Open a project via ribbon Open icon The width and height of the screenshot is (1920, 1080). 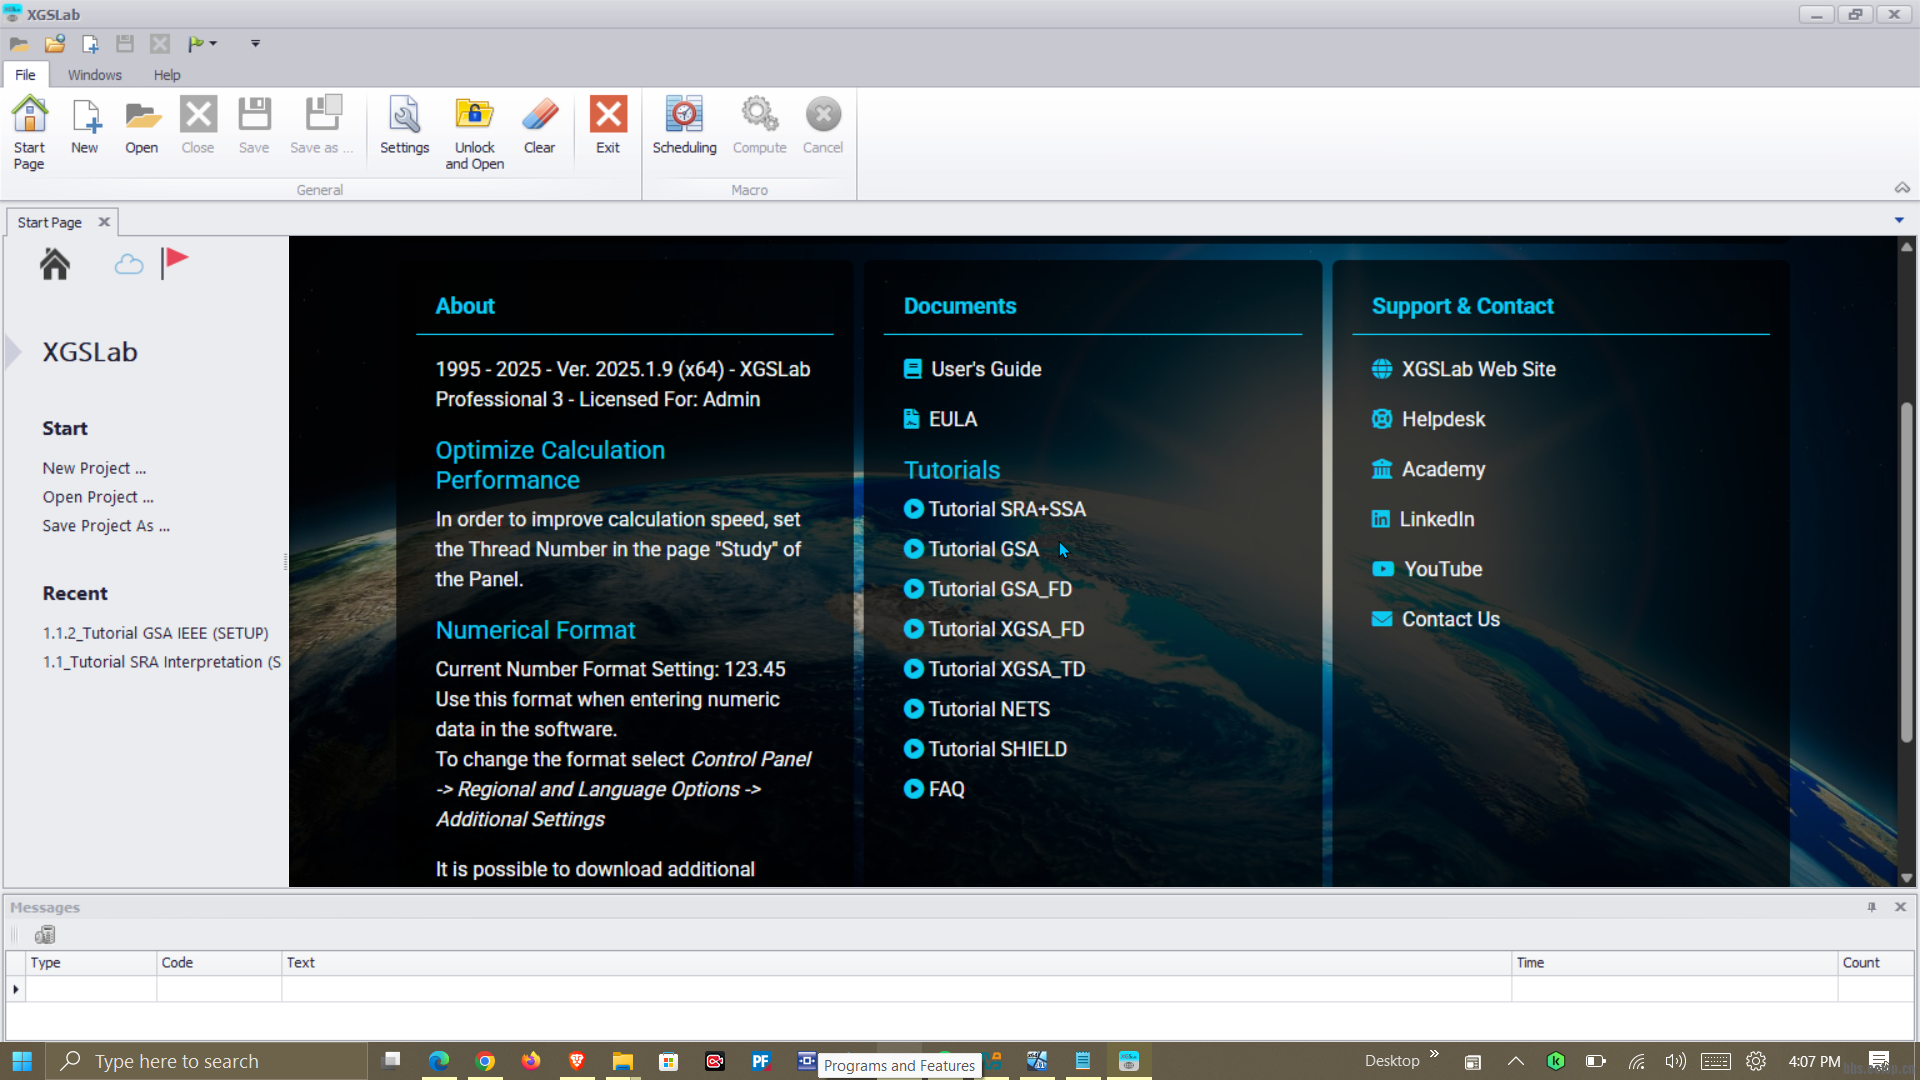point(142,125)
